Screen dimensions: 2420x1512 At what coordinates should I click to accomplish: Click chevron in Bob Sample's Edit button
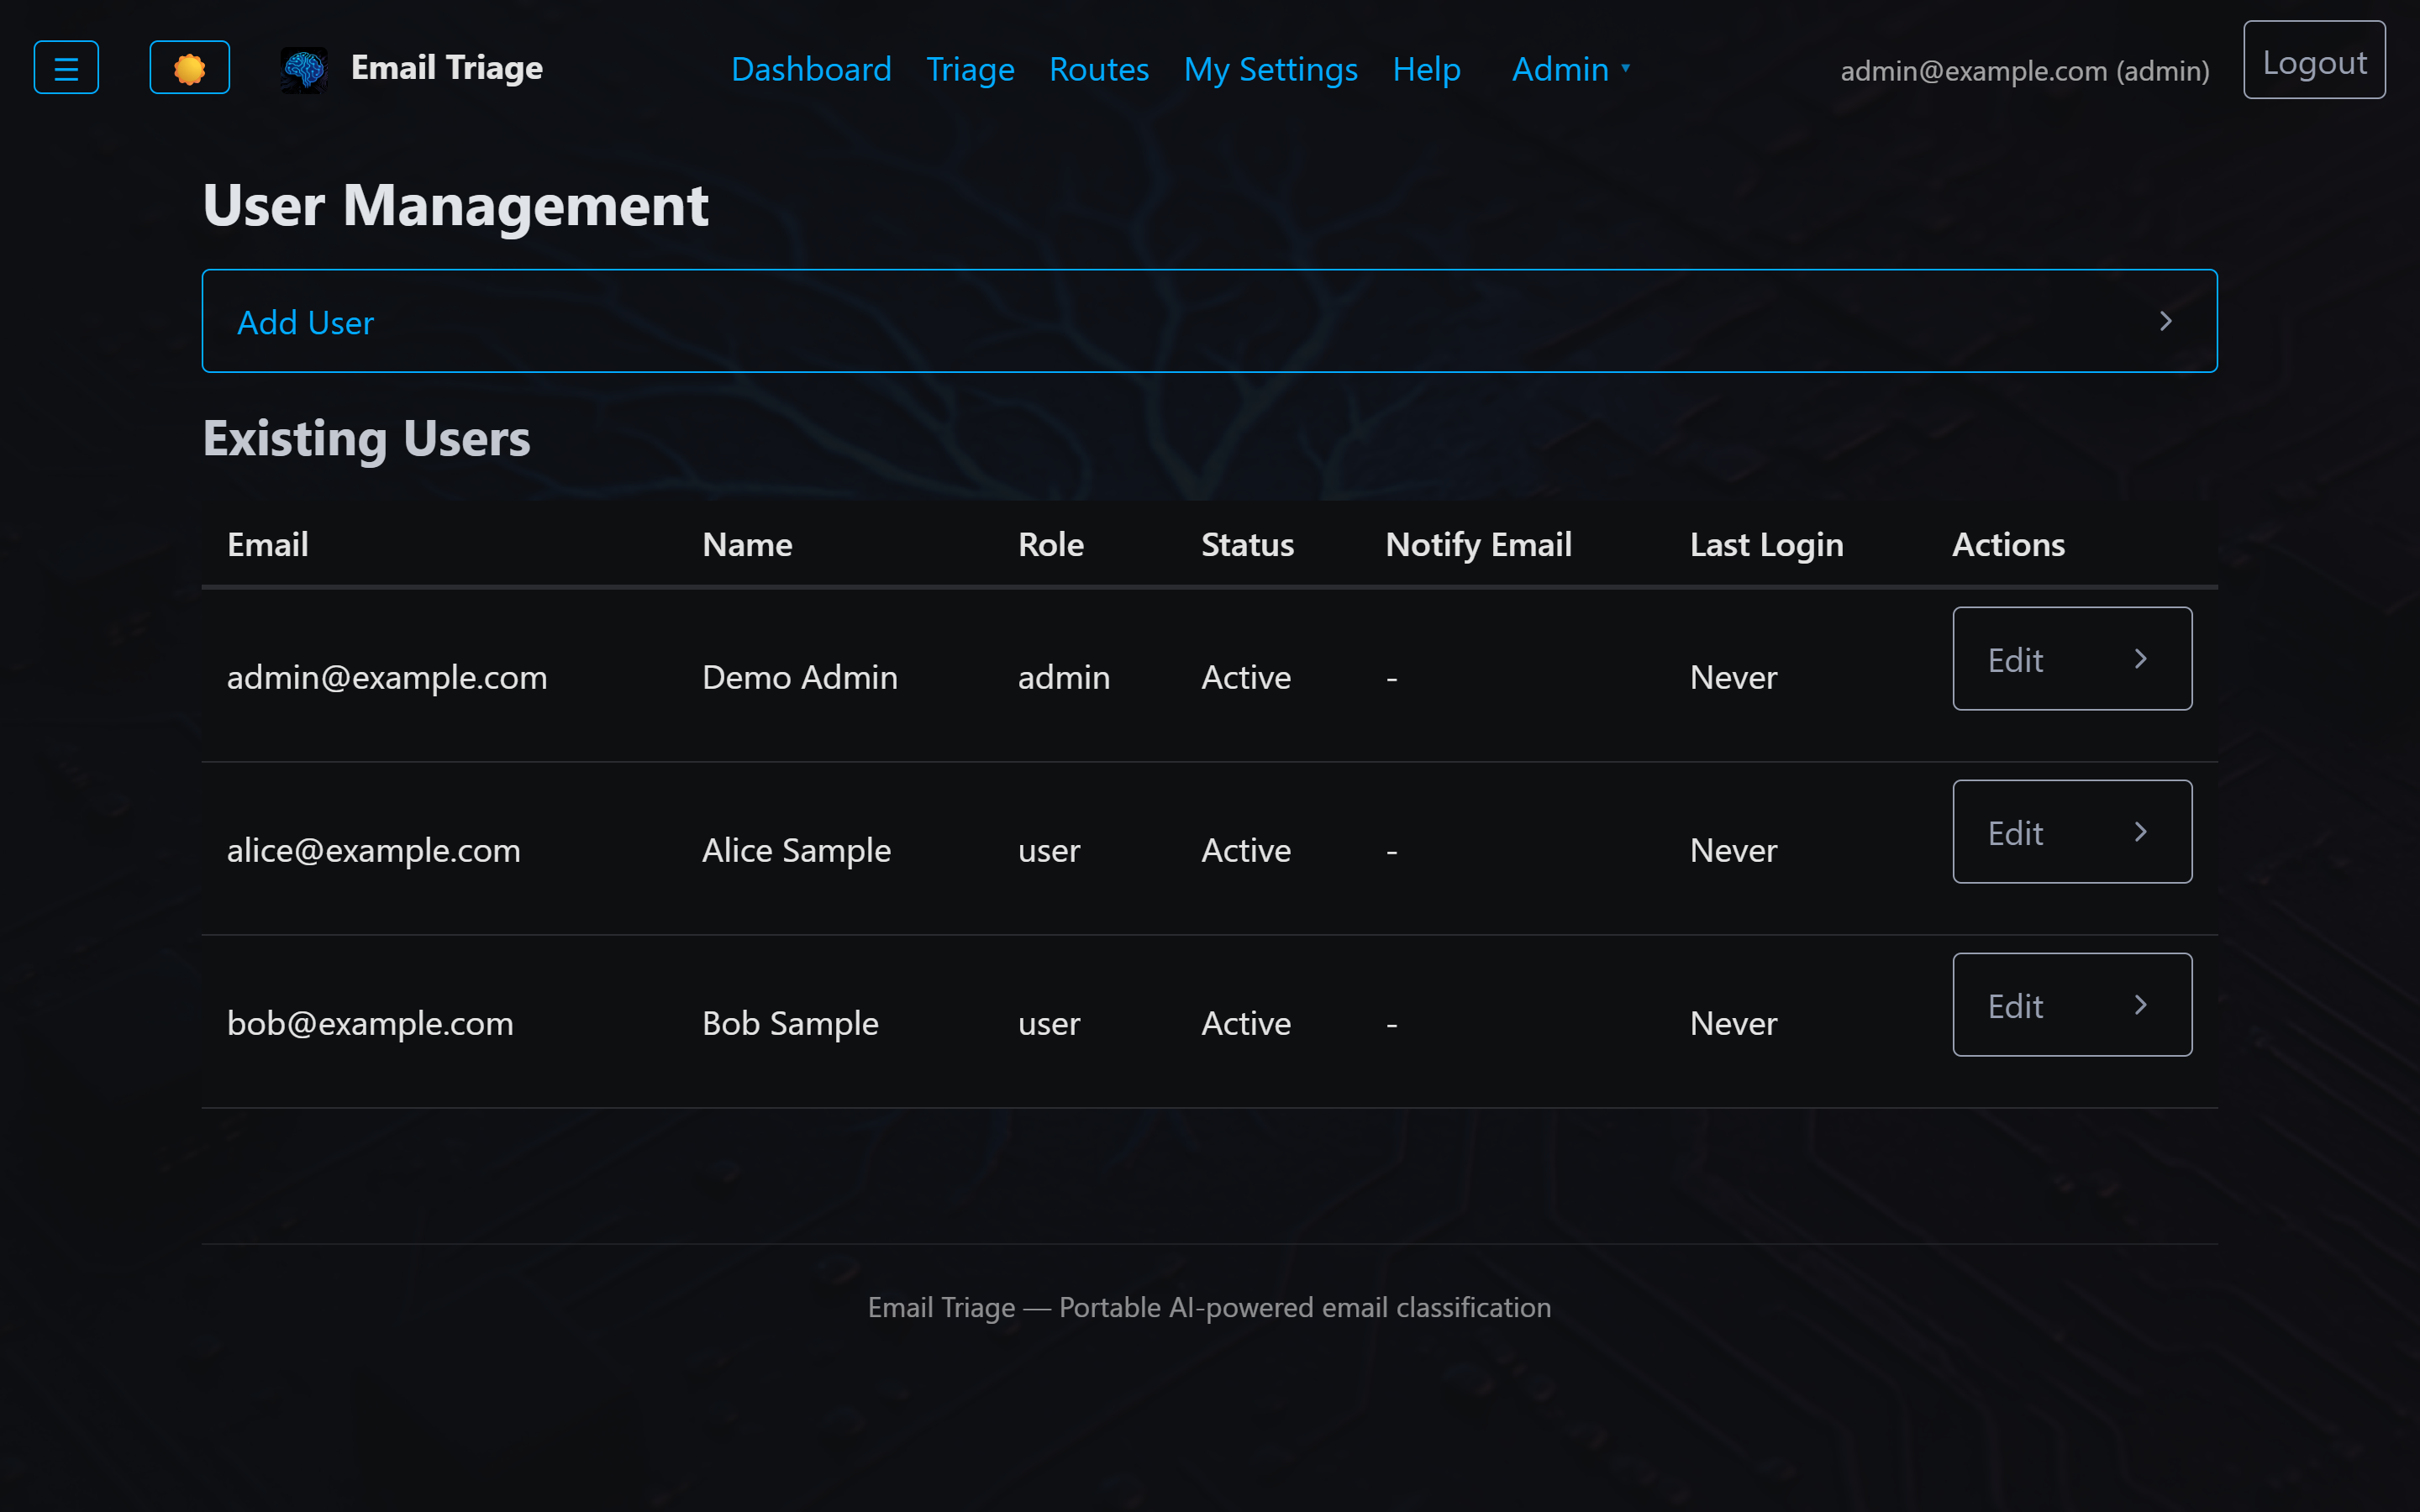2141,1005
